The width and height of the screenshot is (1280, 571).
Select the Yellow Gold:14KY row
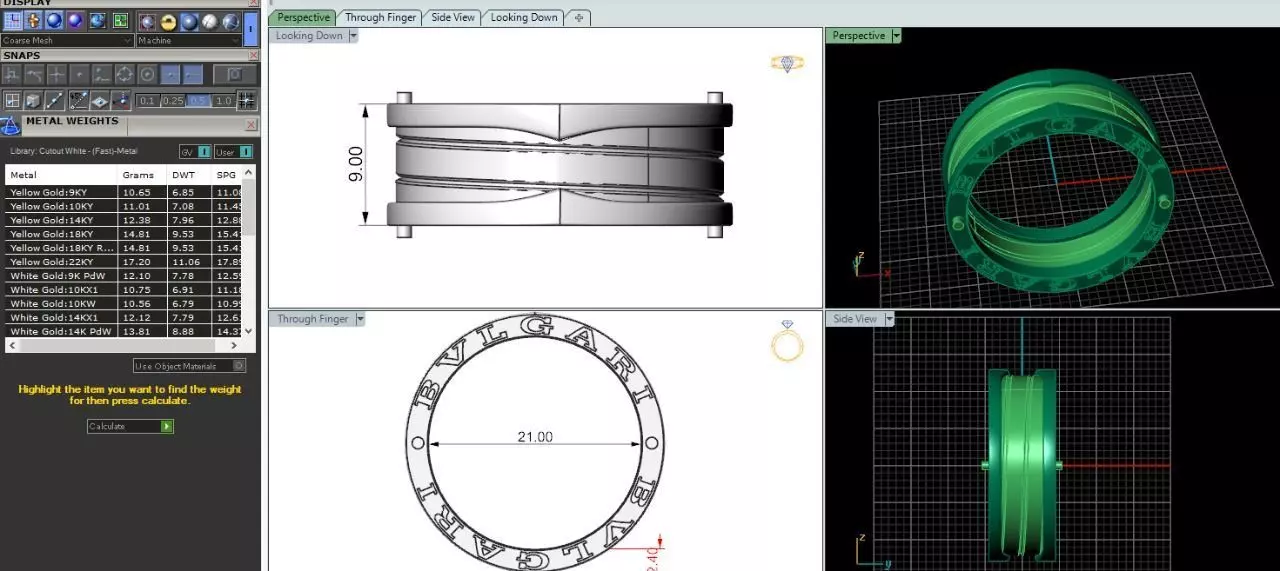coord(124,219)
